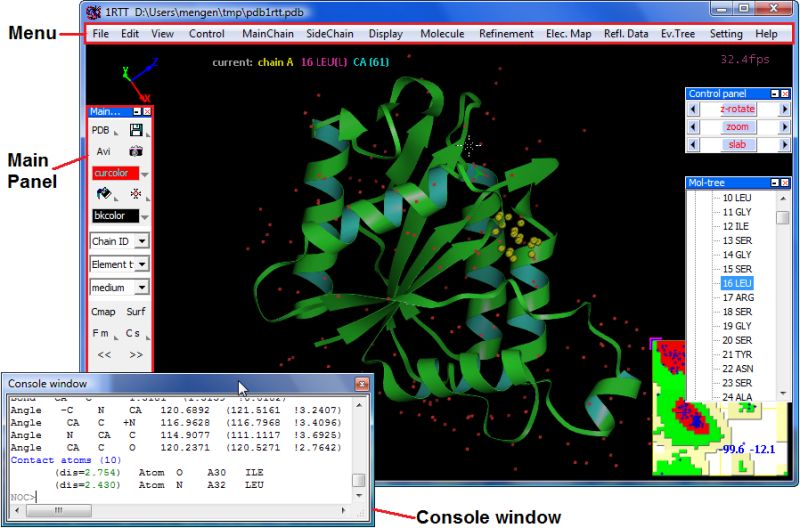Minimize the Mol-tree panel
Image resolution: width=800 pixels, height=528 pixels.
pos(774,183)
